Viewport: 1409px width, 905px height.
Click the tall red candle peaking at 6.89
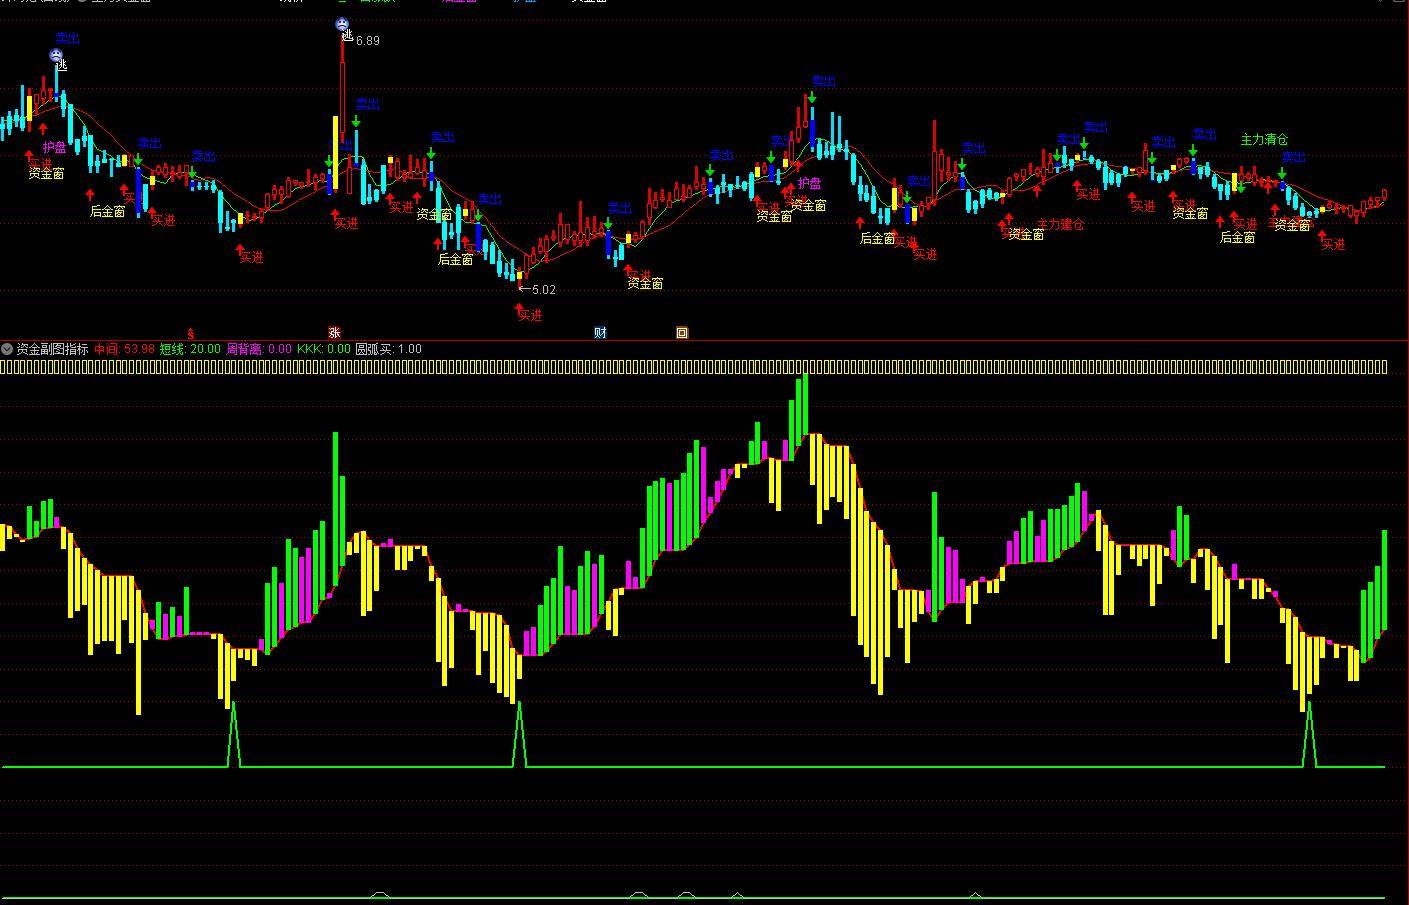point(343,88)
